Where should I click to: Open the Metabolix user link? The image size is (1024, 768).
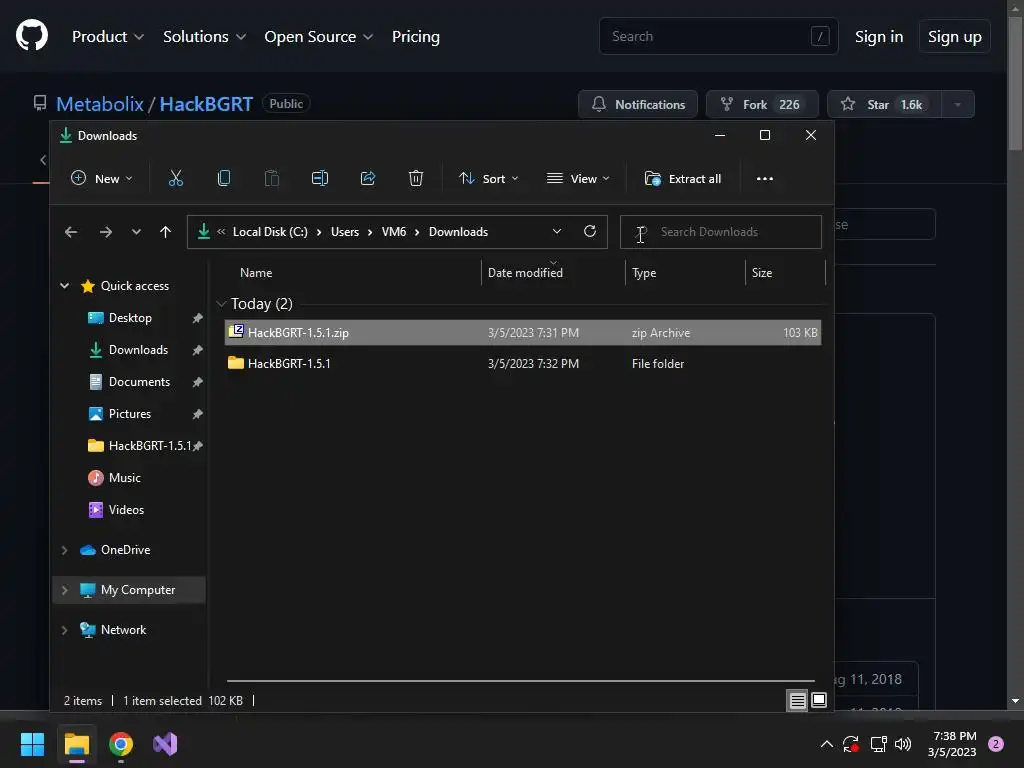tap(99, 104)
